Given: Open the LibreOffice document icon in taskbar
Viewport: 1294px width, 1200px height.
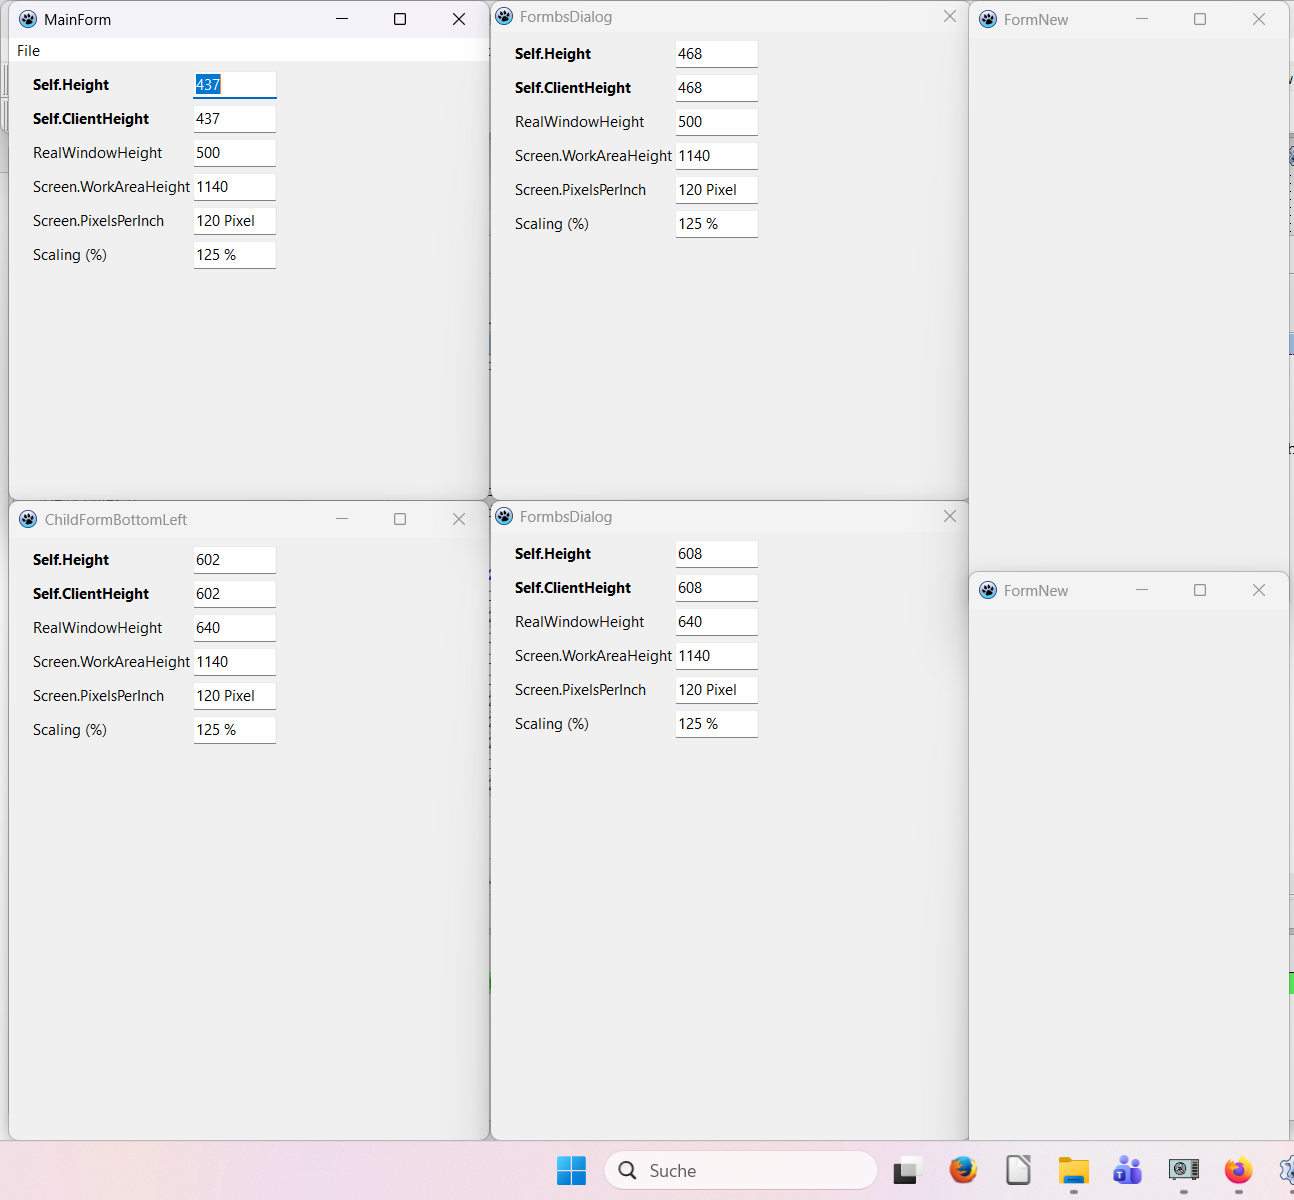Looking at the screenshot, I should coord(1018,1170).
